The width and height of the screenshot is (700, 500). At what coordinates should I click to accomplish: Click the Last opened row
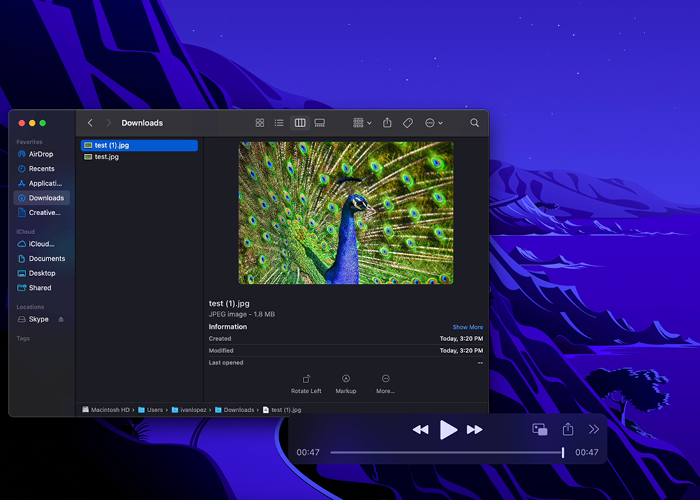tap(346, 363)
